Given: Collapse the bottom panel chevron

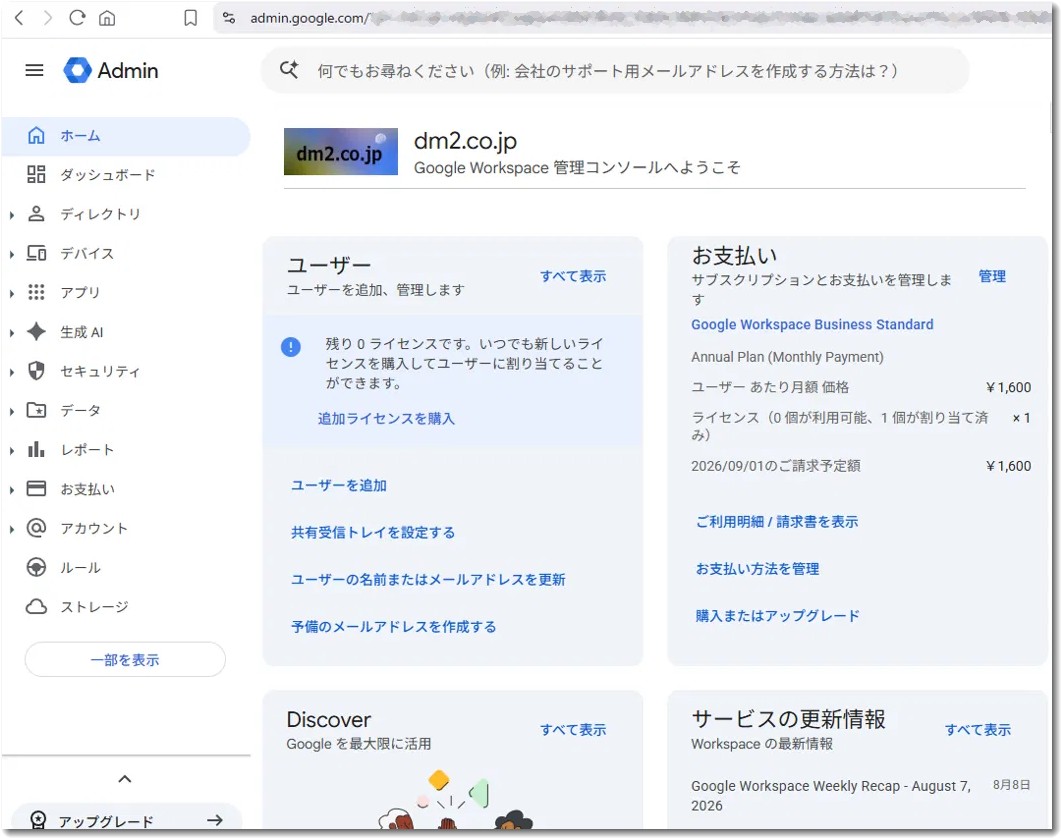Looking at the screenshot, I should (x=125, y=779).
